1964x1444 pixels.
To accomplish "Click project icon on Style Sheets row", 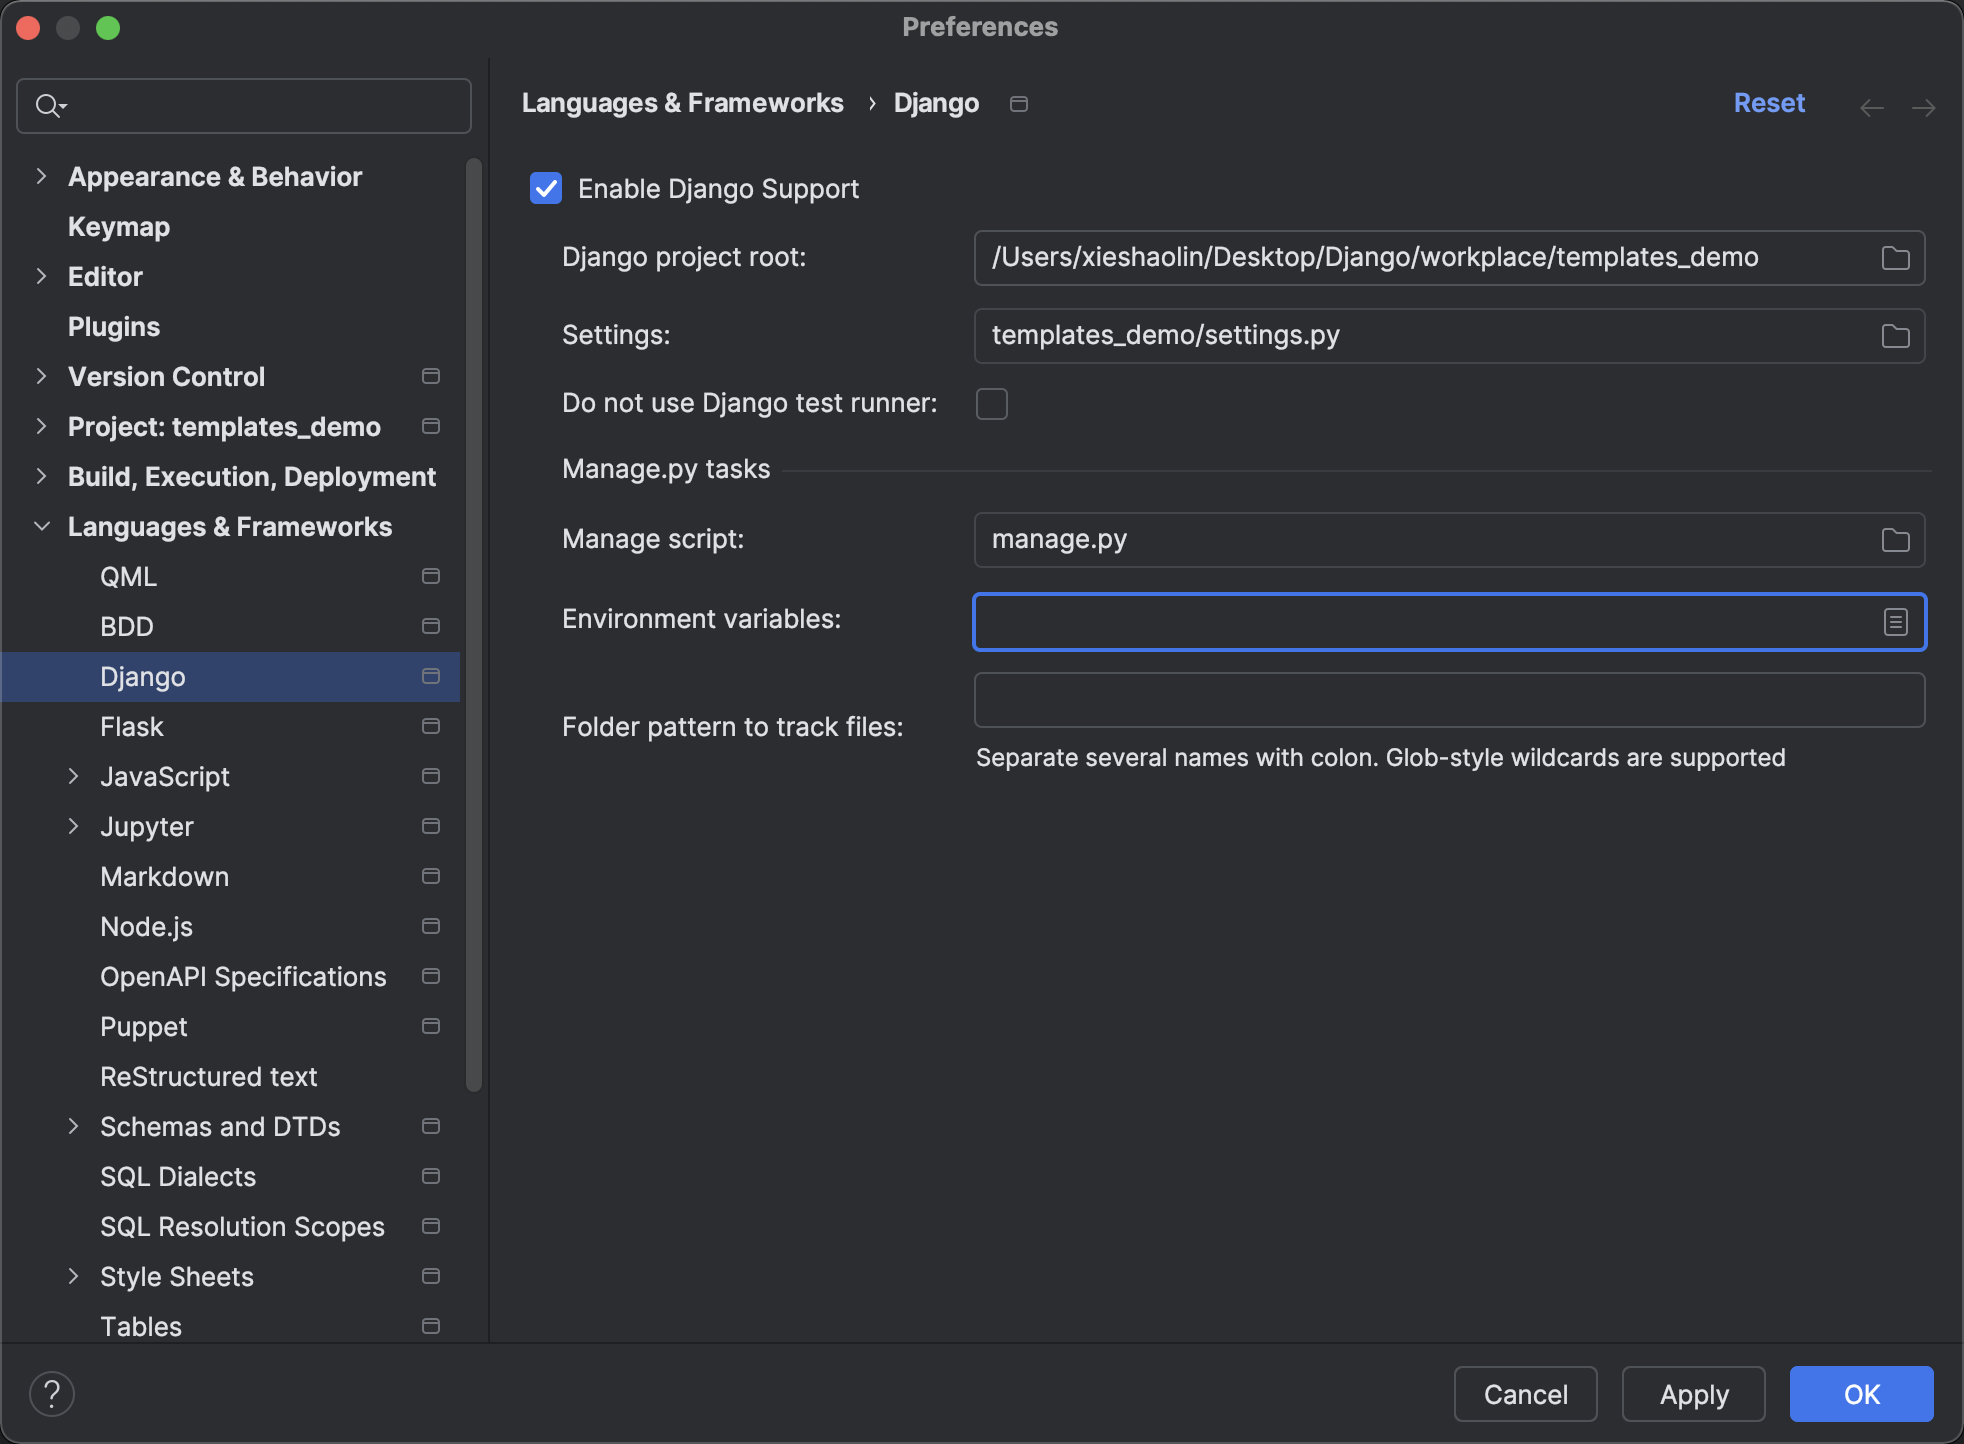I will click(x=431, y=1276).
